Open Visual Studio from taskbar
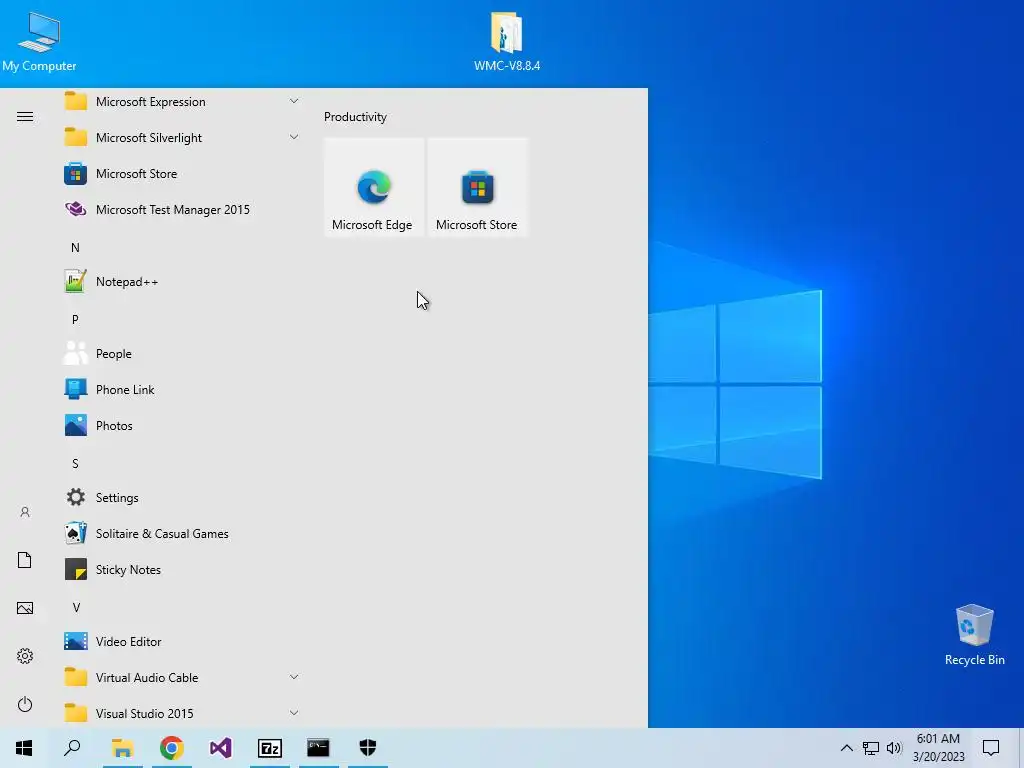The height and width of the screenshot is (768, 1024). (221, 748)
